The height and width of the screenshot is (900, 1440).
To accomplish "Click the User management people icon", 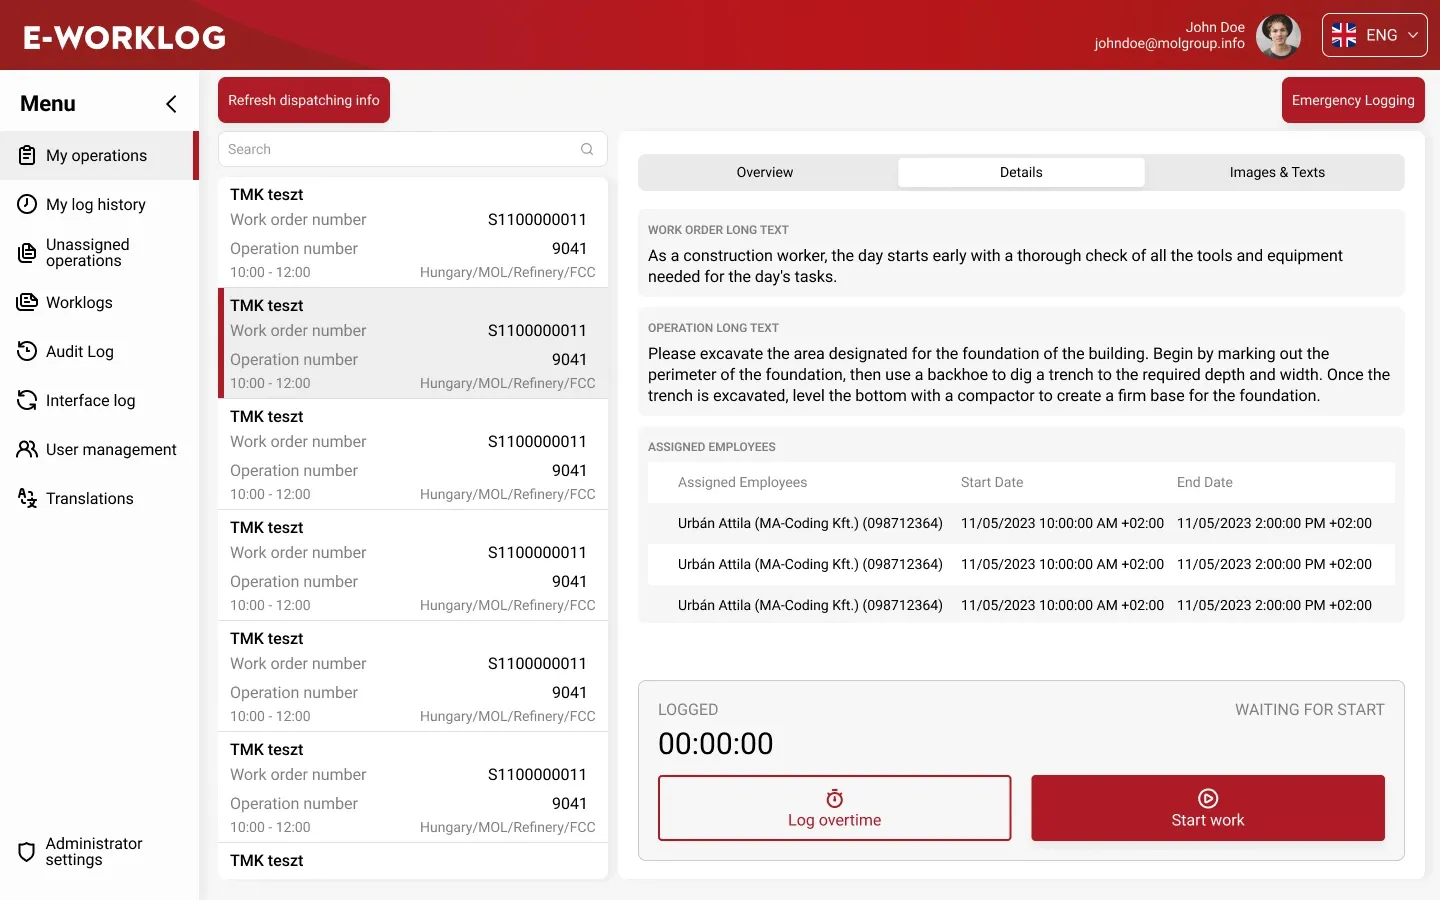I will coord(27,449).
